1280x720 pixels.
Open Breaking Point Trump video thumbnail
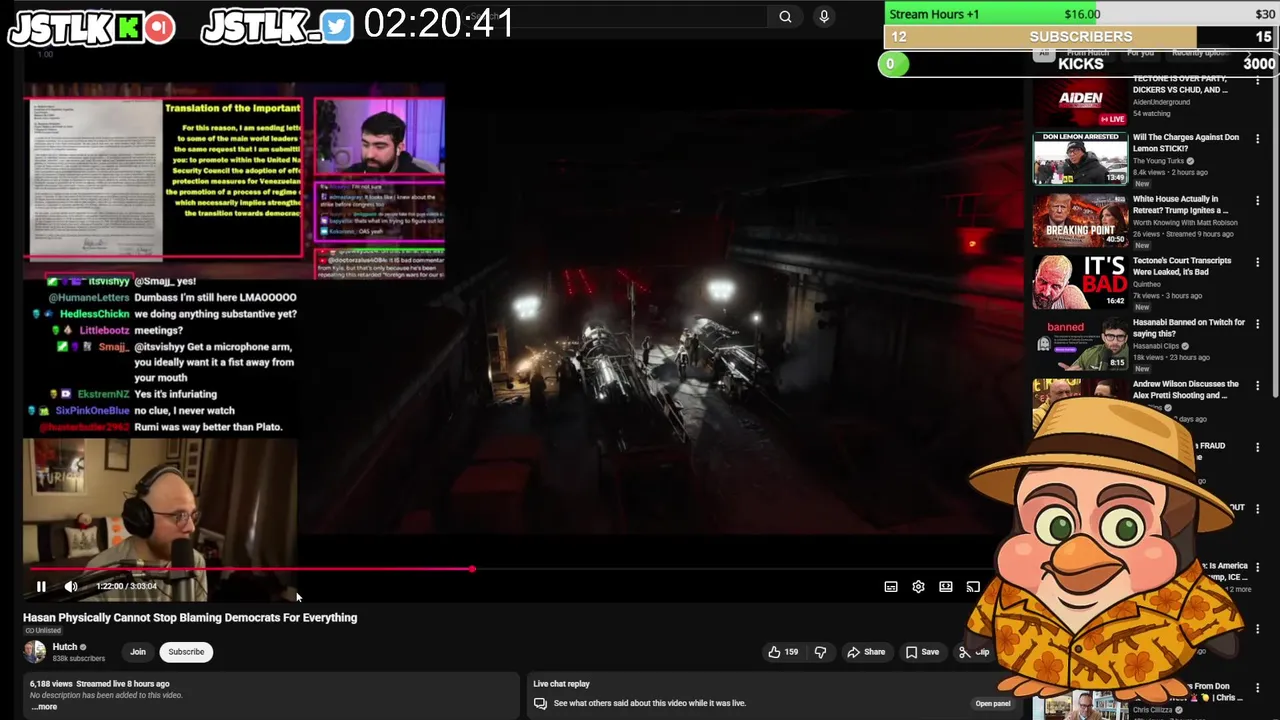pos(1080,220)
